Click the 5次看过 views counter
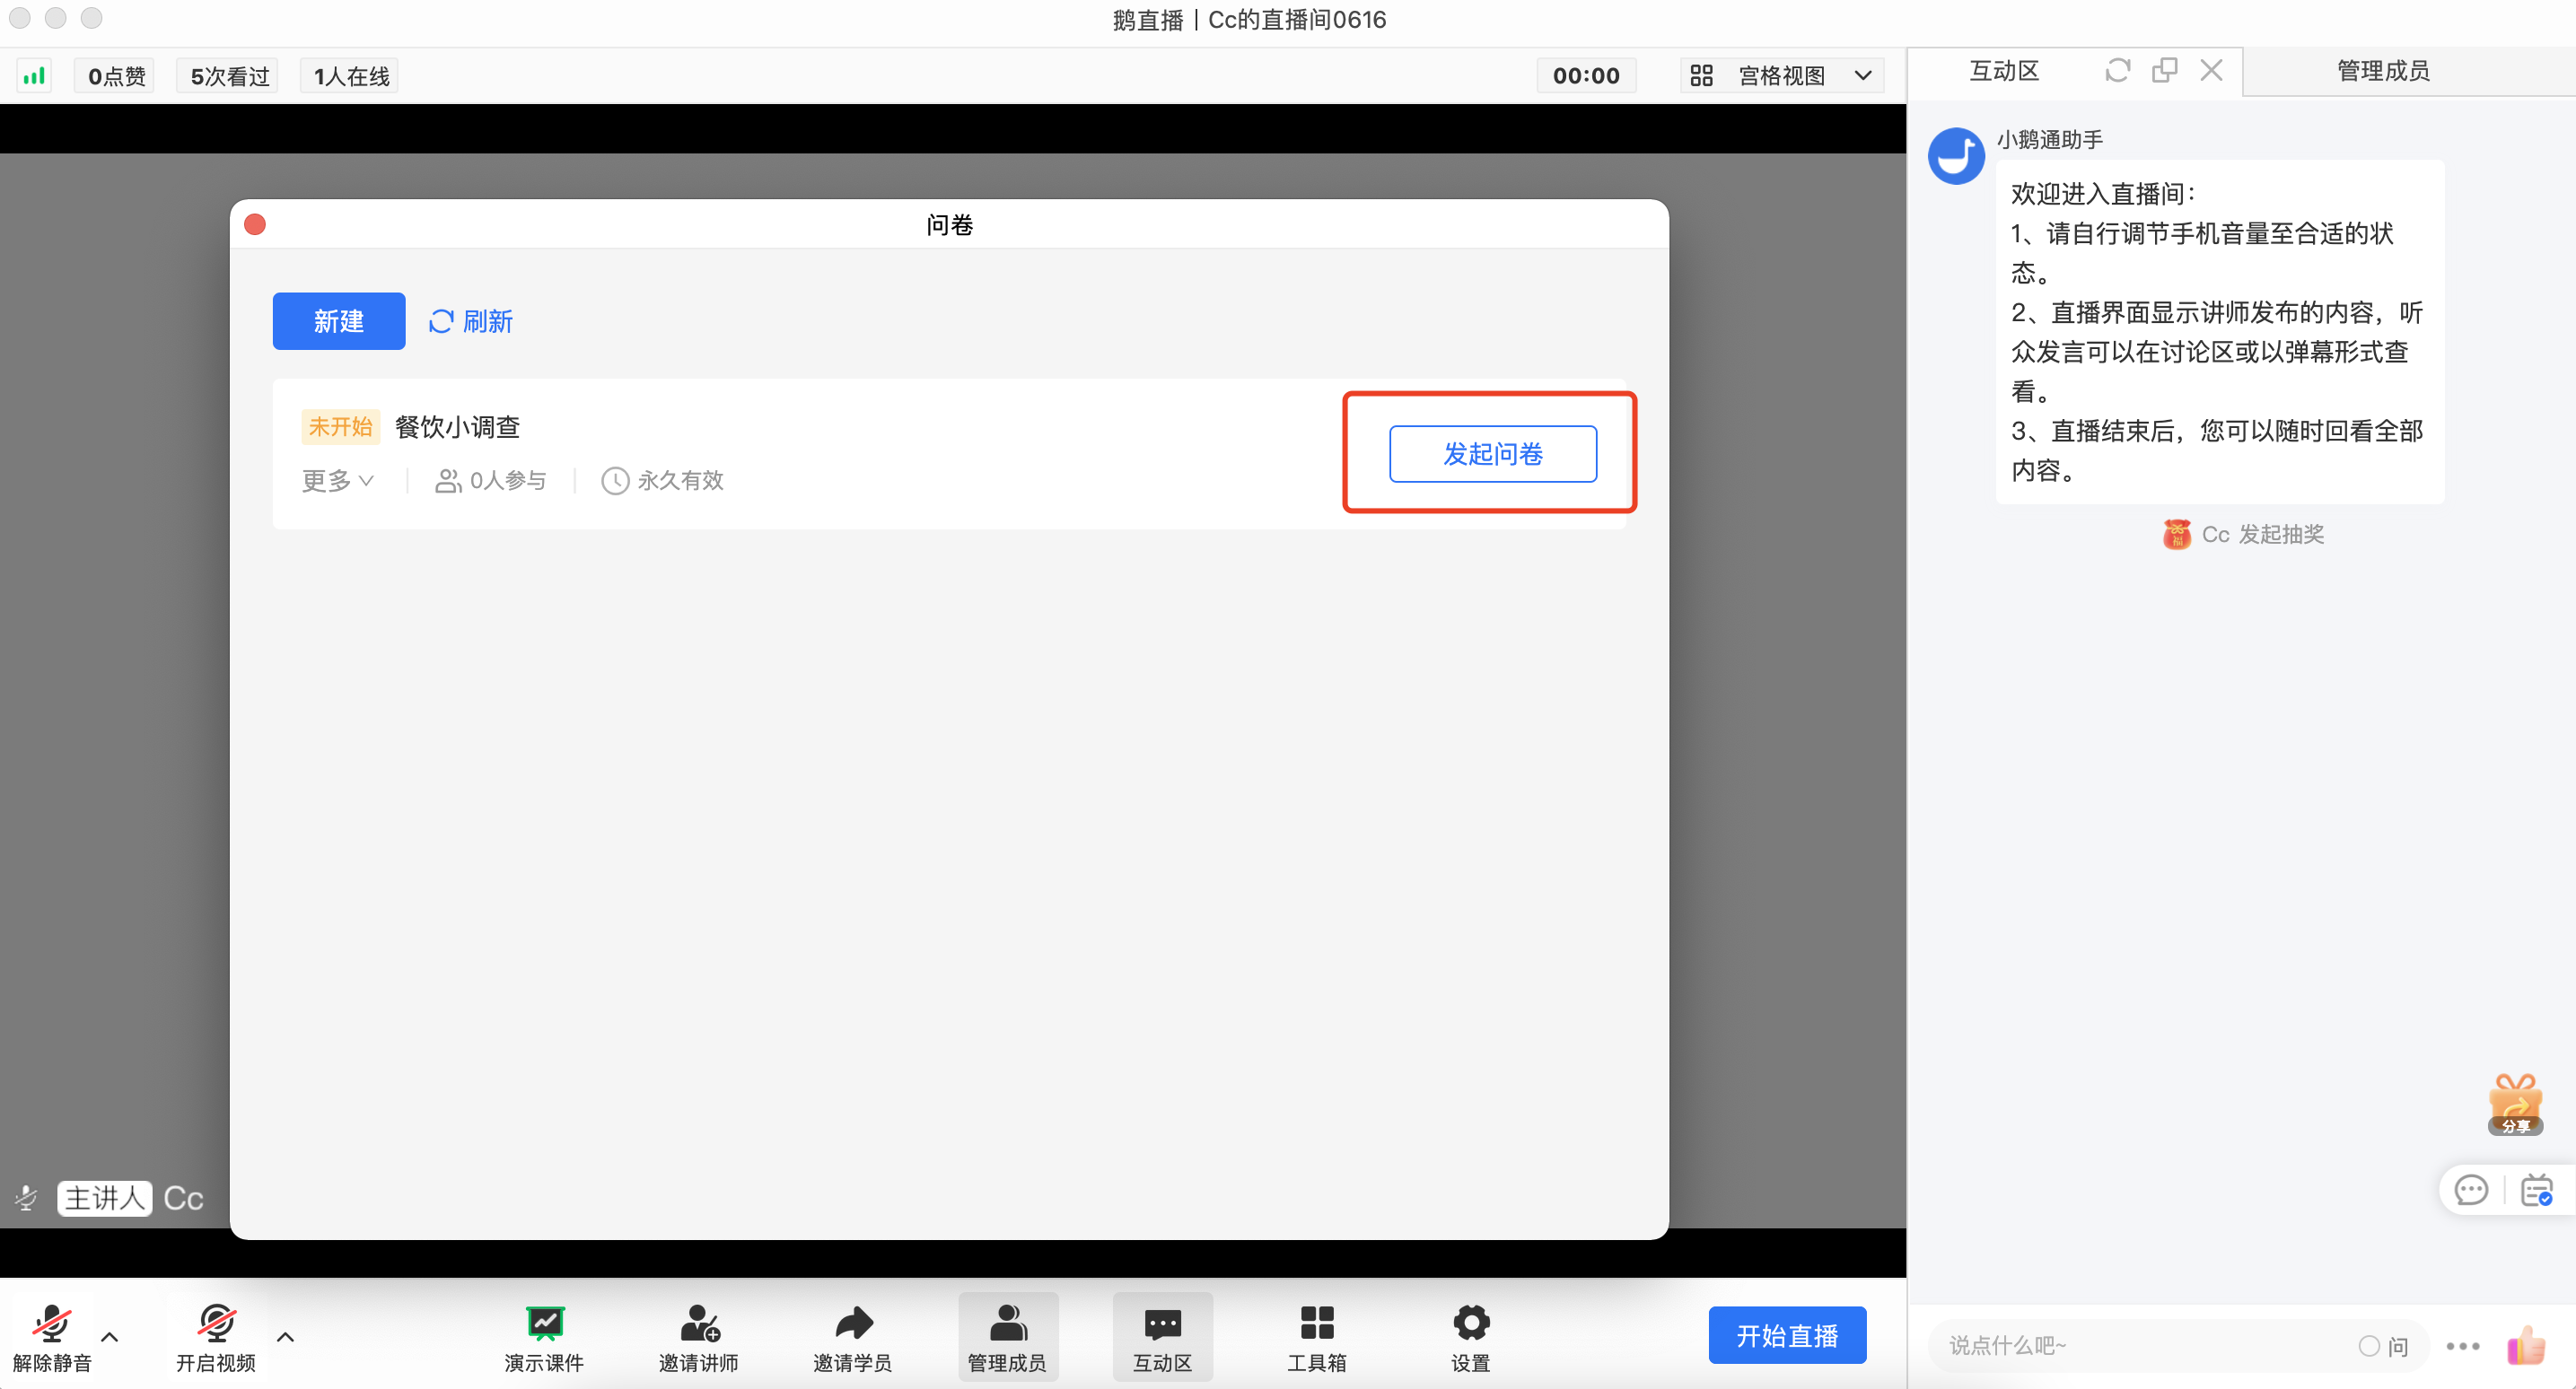This screenshot has height=1389, width=2576. pos(229,76)
